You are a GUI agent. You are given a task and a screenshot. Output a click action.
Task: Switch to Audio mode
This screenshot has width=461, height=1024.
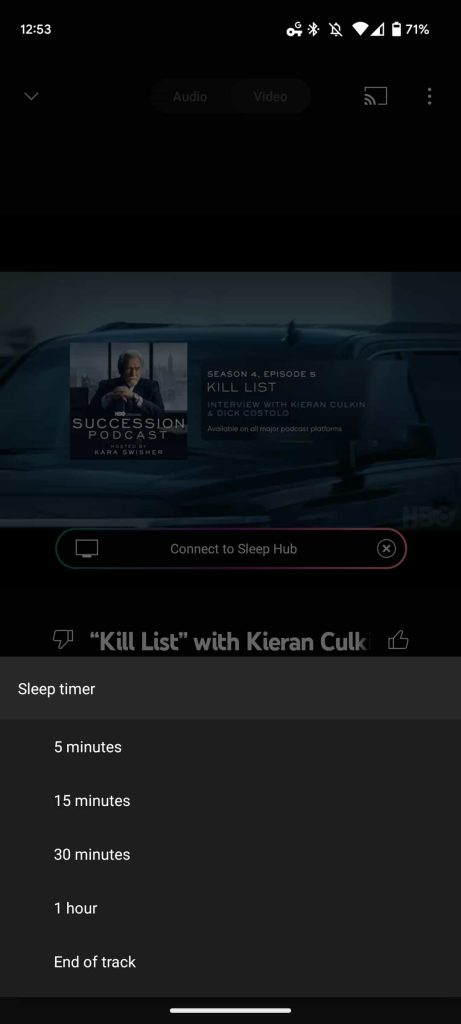190,97
